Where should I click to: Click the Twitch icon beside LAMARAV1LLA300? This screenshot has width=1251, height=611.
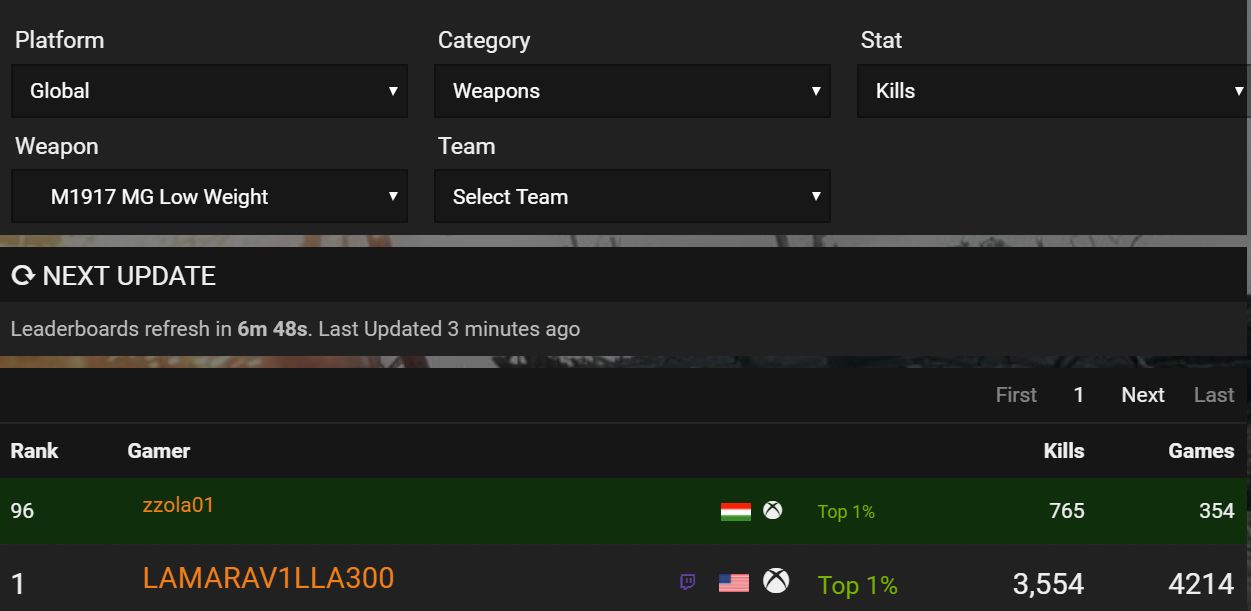(688, 582)
